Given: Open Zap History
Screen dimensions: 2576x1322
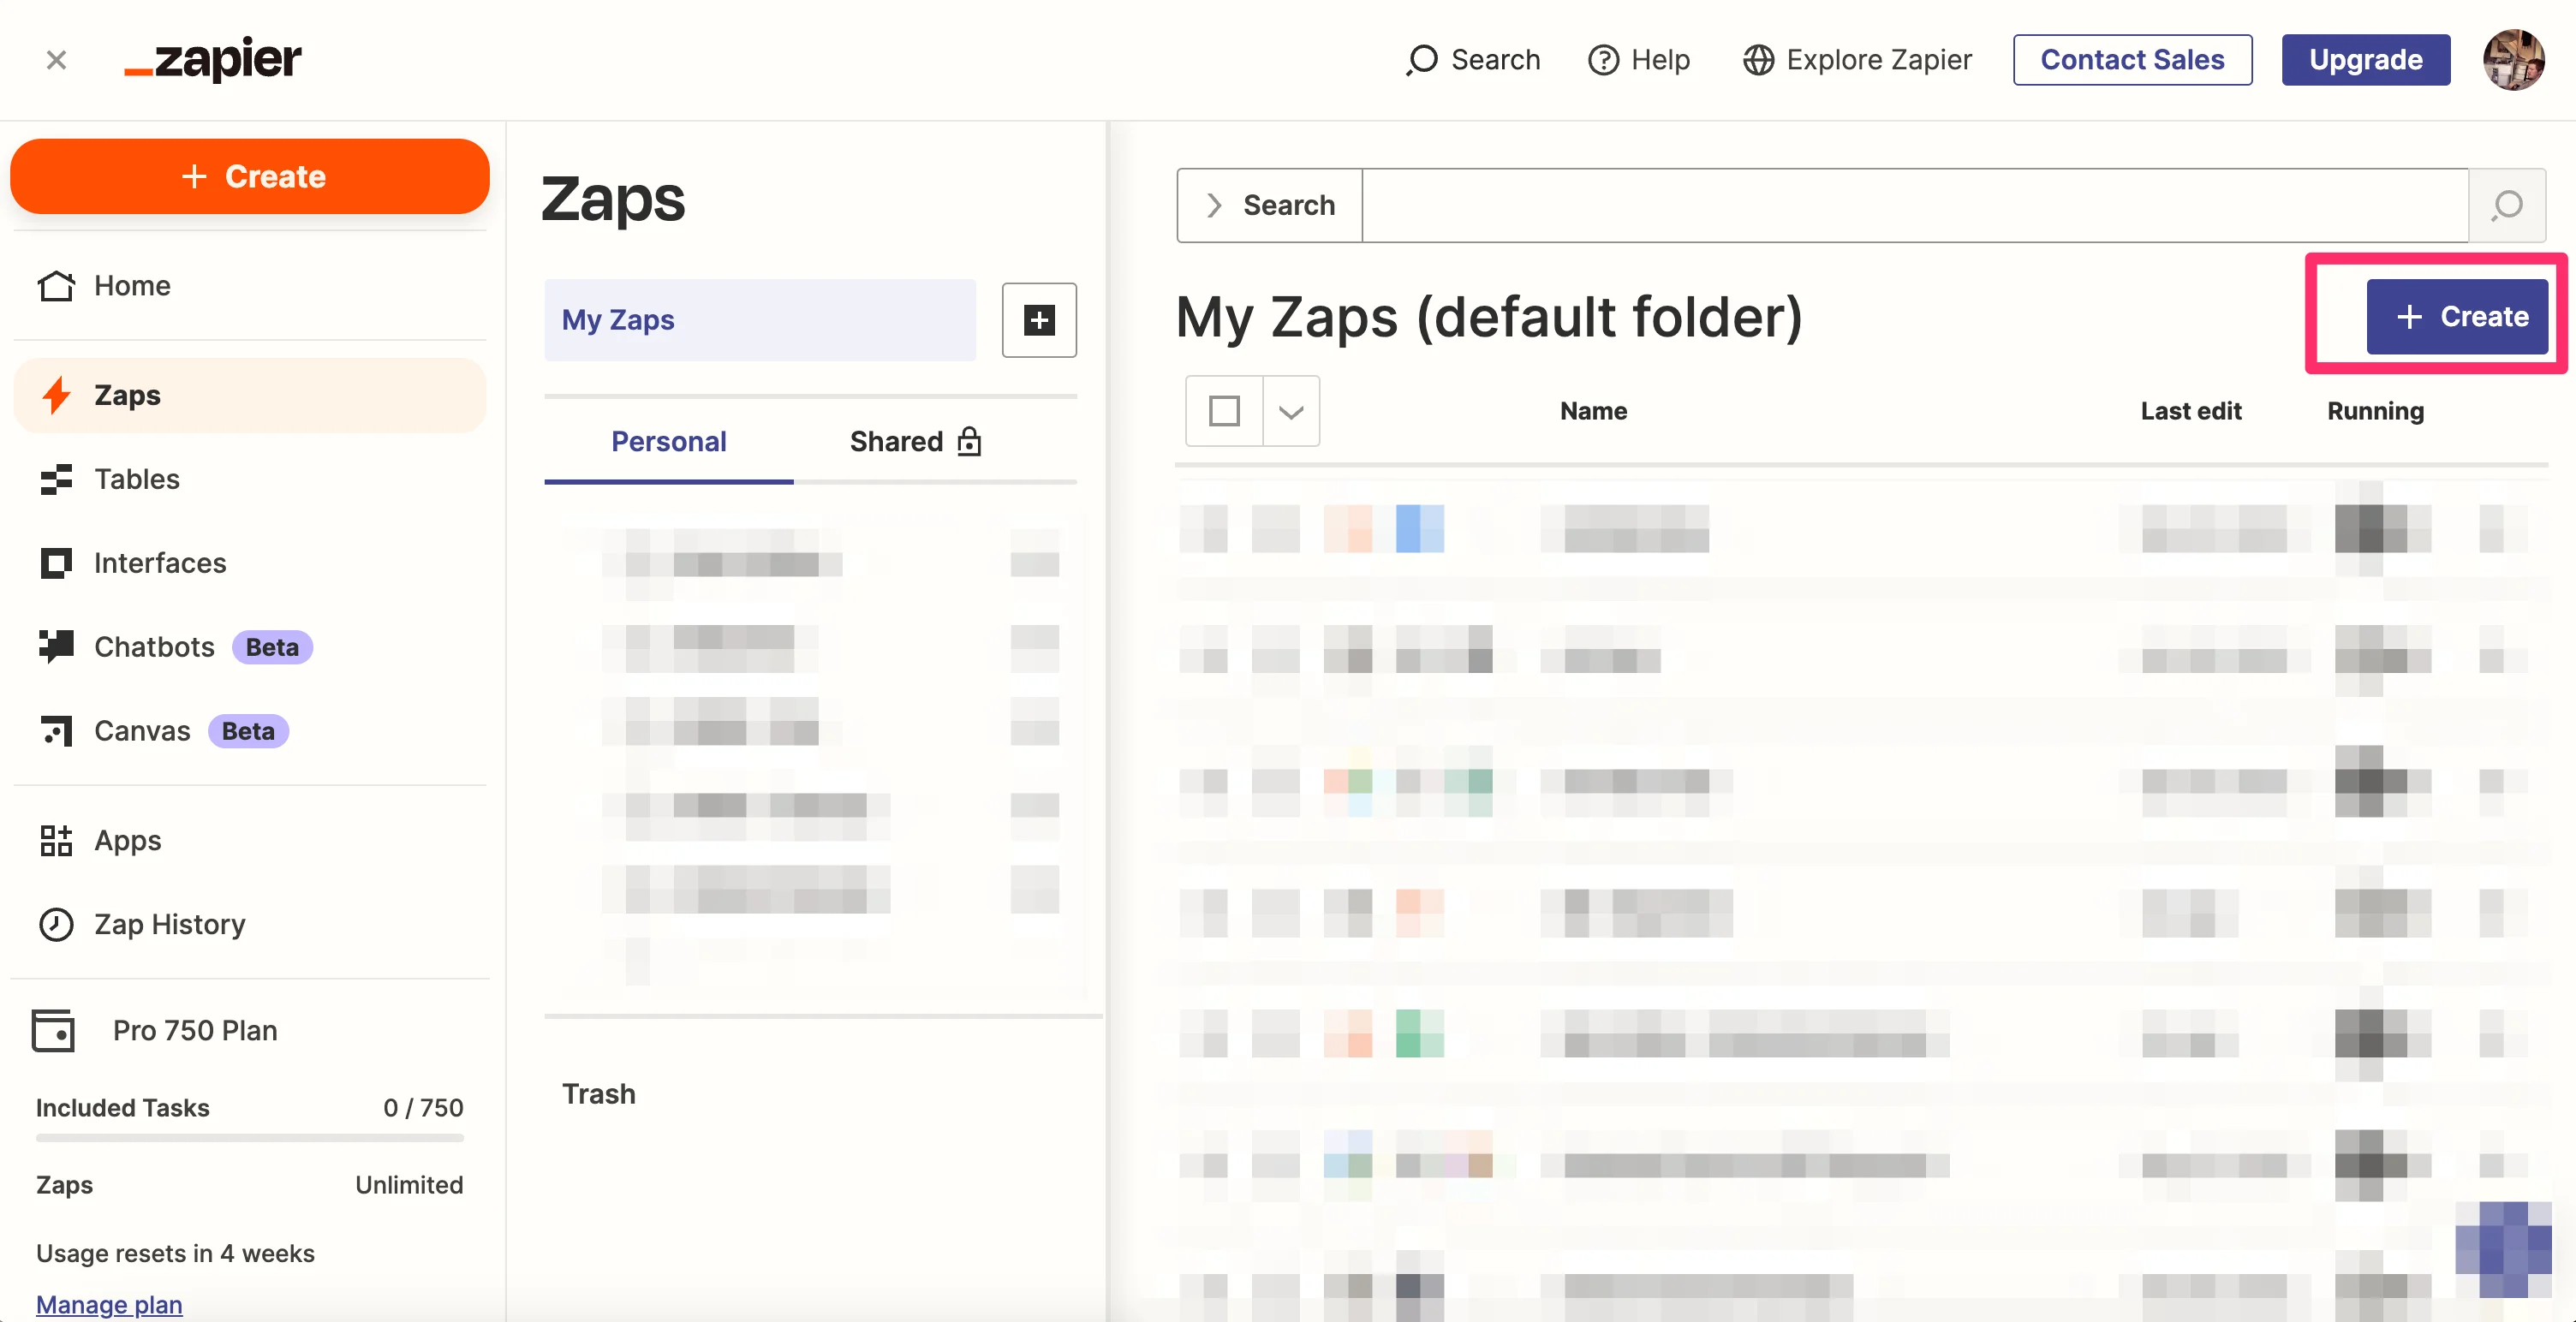Looking at the screenshot, I should [169, 924].
